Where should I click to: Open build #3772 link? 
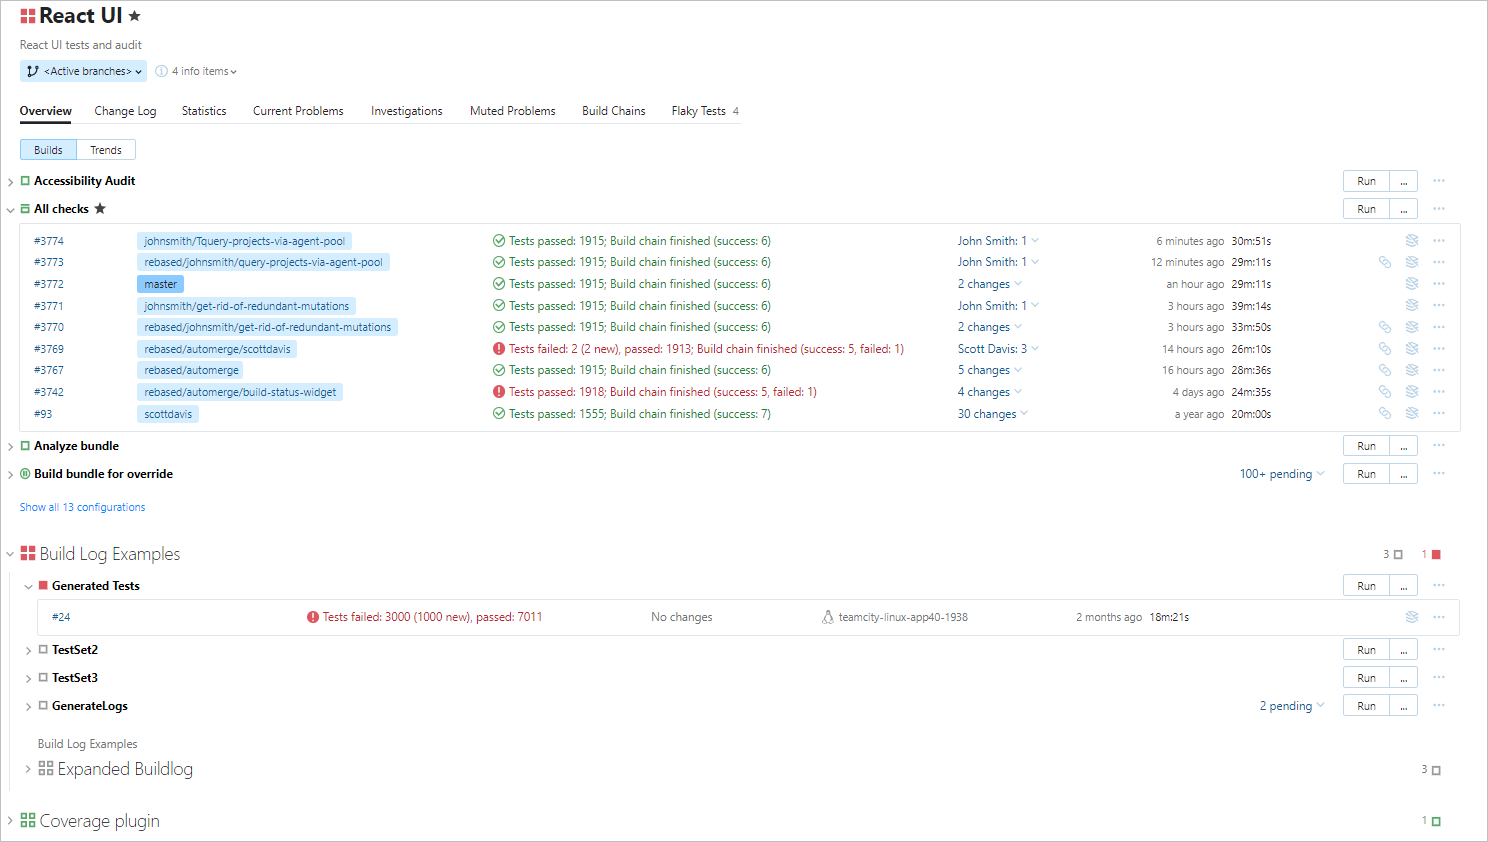[x=49, y=284]
